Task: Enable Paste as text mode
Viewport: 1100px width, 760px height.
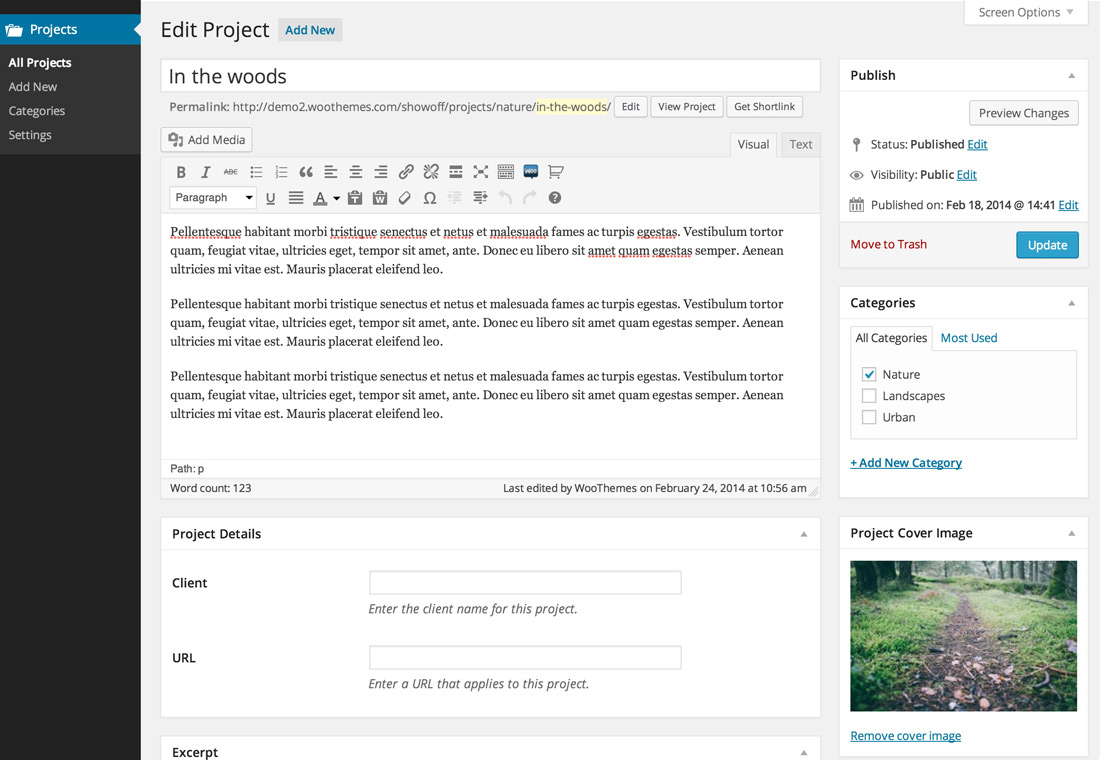Action: pyautogui.click(x=355, y=197)
